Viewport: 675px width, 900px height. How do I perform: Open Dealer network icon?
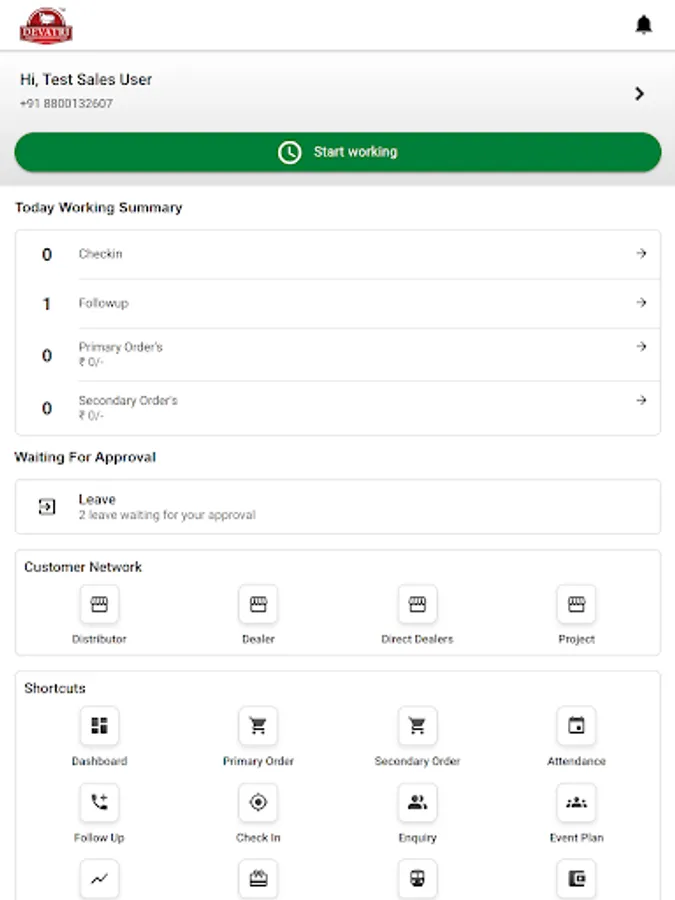point(258,605)
